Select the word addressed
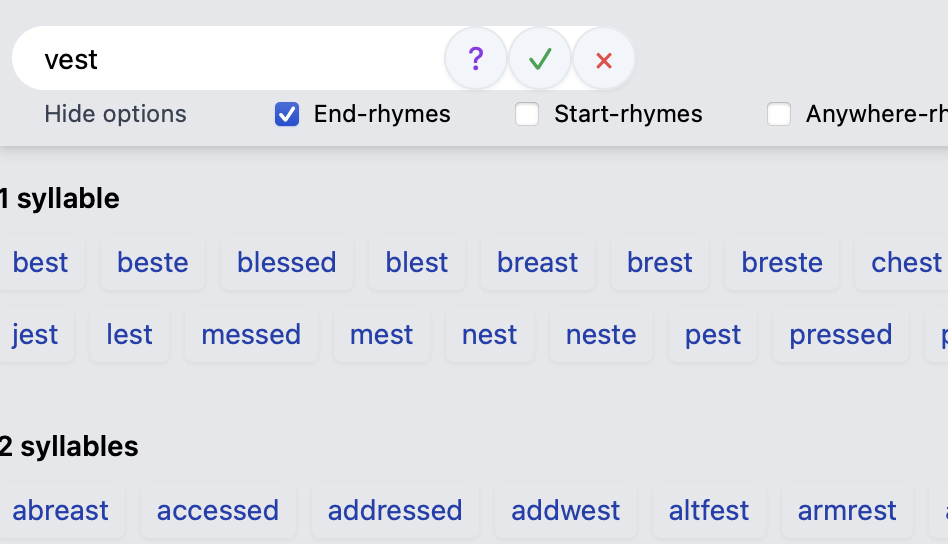948x544 pixels. click(x=395, y=511)
